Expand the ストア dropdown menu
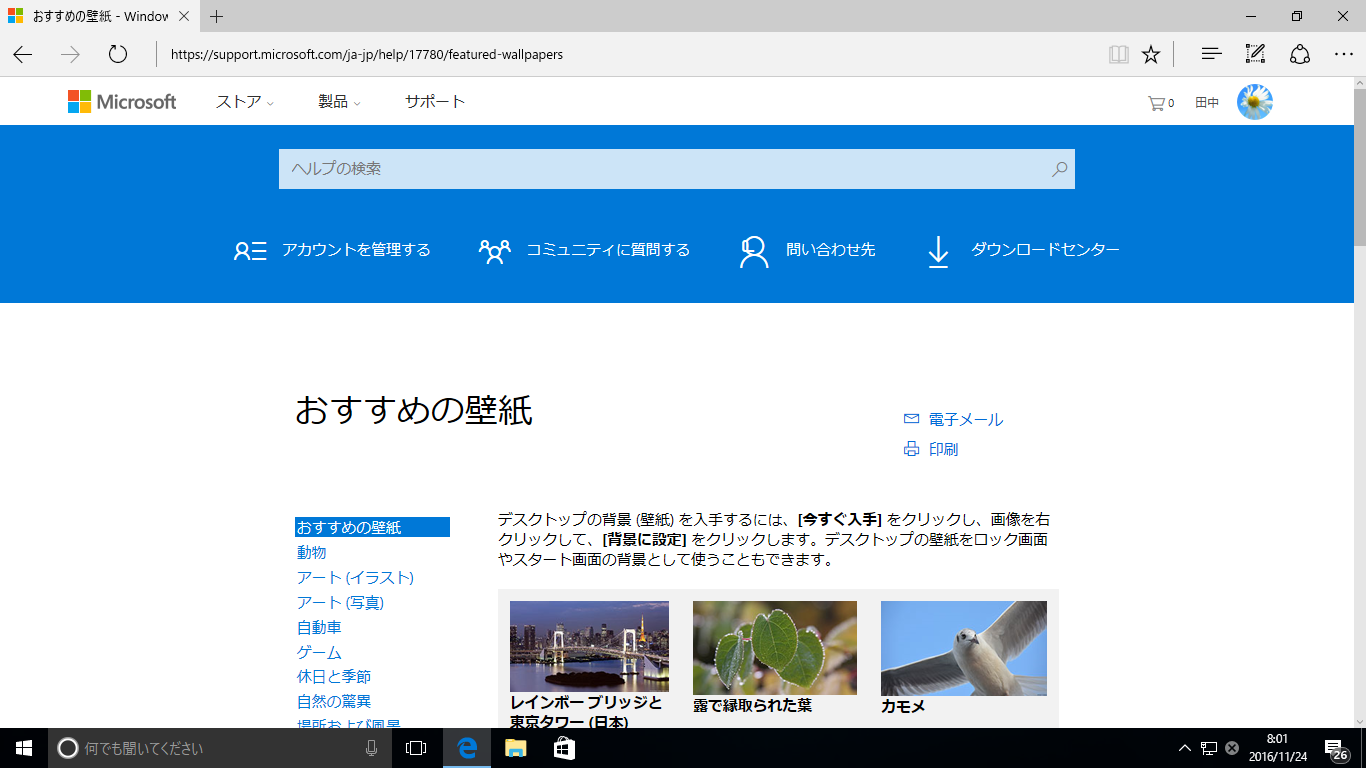Image resolution: width=1366 pixels, height=768 pixels. [239, 101]
